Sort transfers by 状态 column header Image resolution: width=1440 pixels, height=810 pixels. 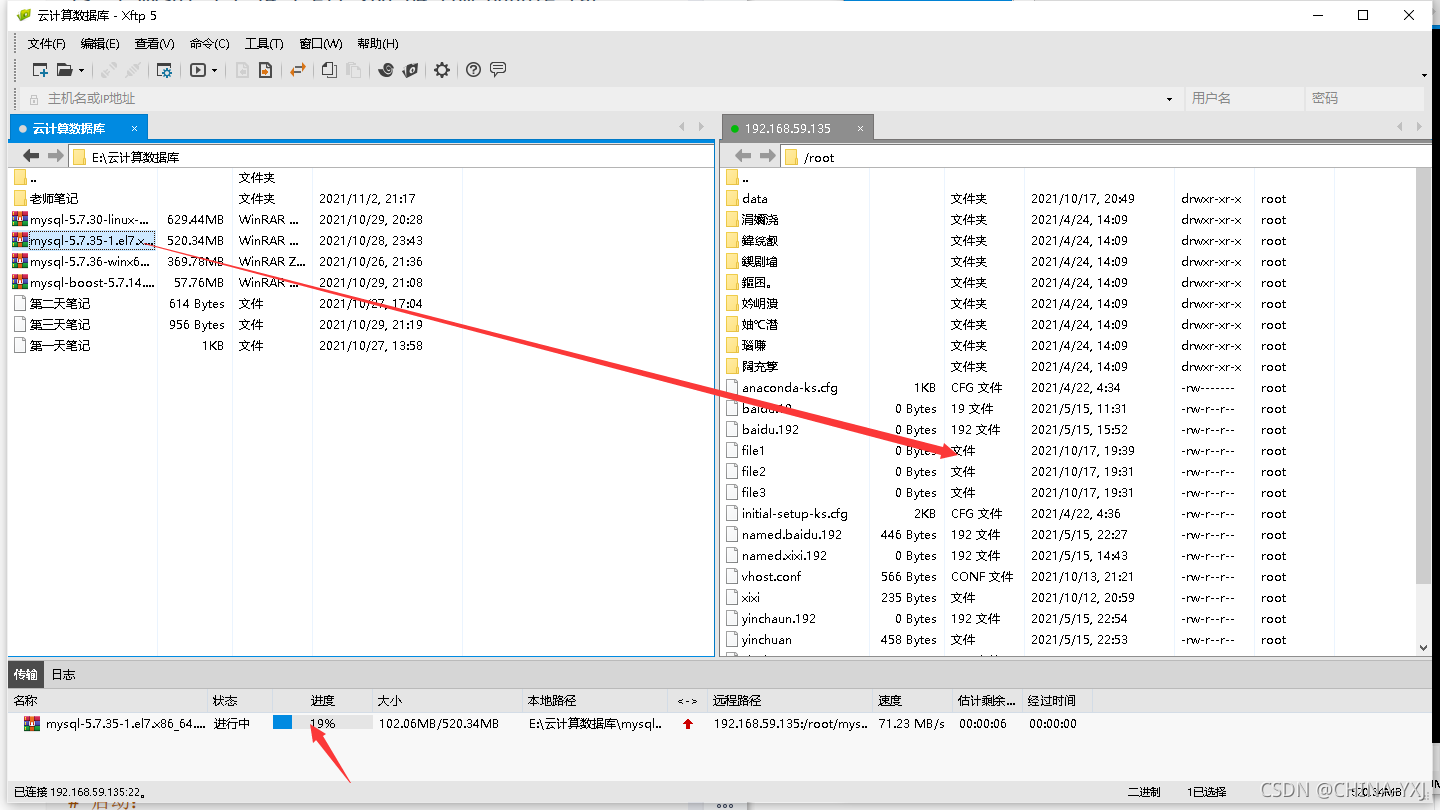pyautogui.click(x=240, y=700)
